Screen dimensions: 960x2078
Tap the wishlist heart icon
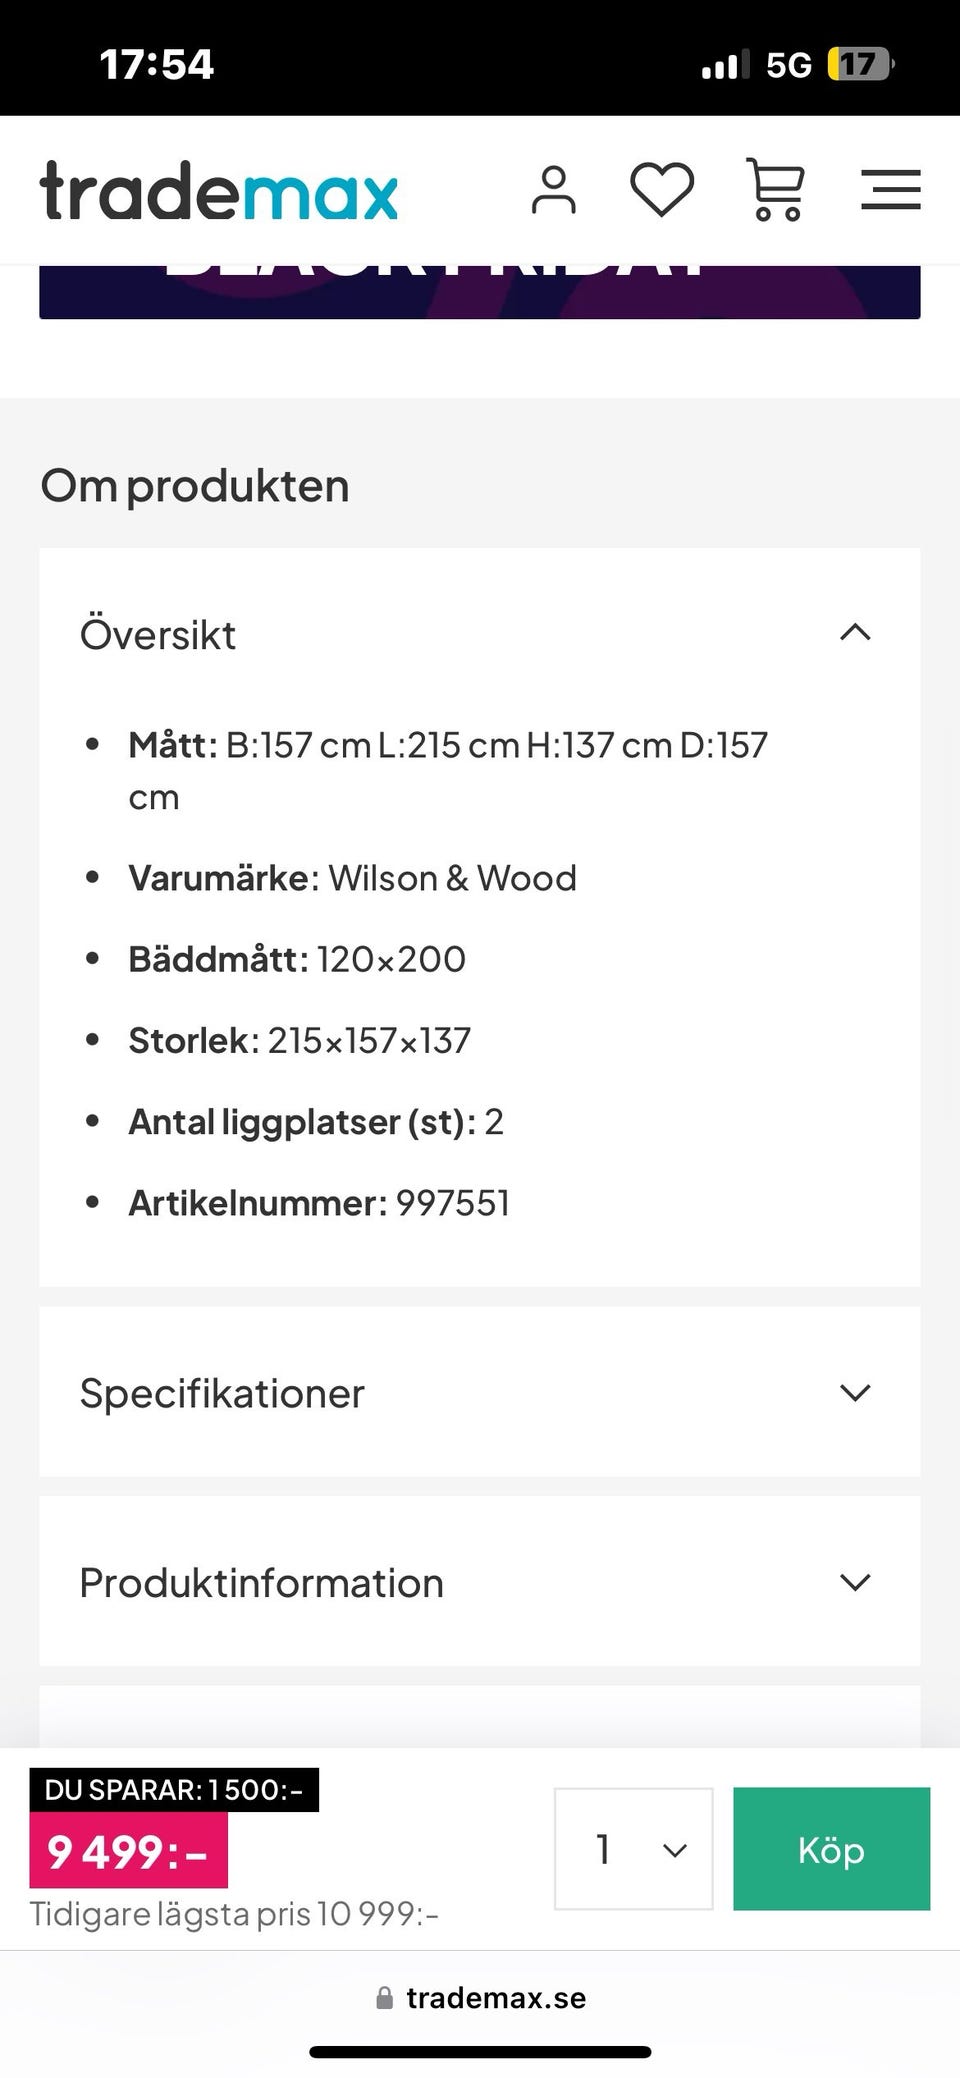pos(662,189)
